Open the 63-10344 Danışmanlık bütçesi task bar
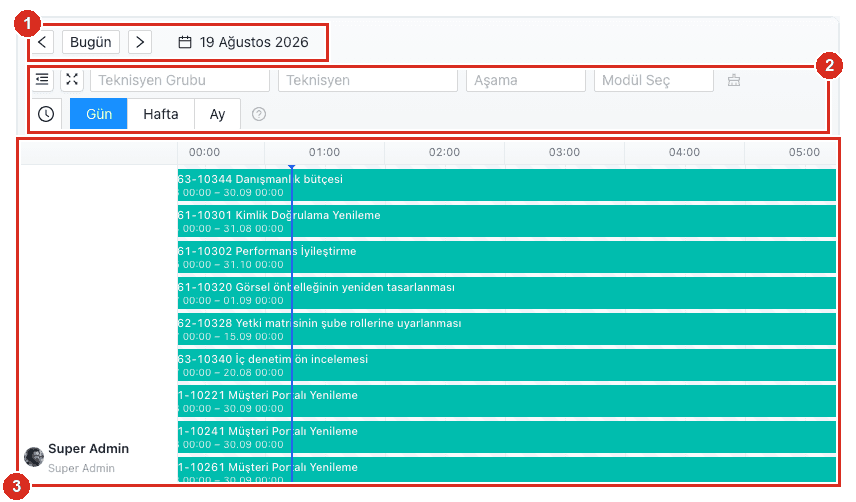This screenshot has height=502, width=856. pos(507,185)
